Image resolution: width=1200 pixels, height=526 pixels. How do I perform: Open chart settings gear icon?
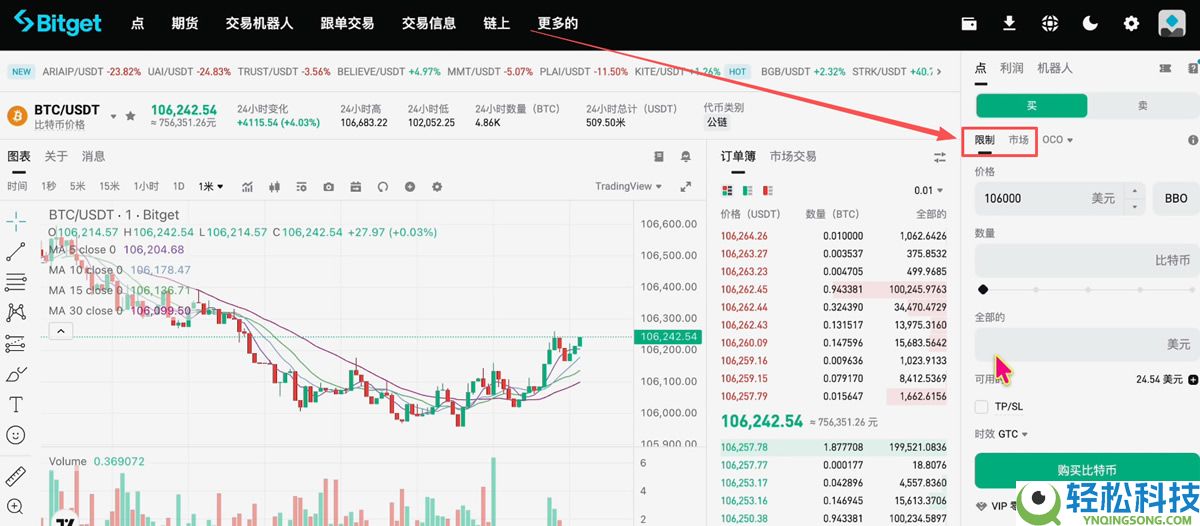[437, 186]
